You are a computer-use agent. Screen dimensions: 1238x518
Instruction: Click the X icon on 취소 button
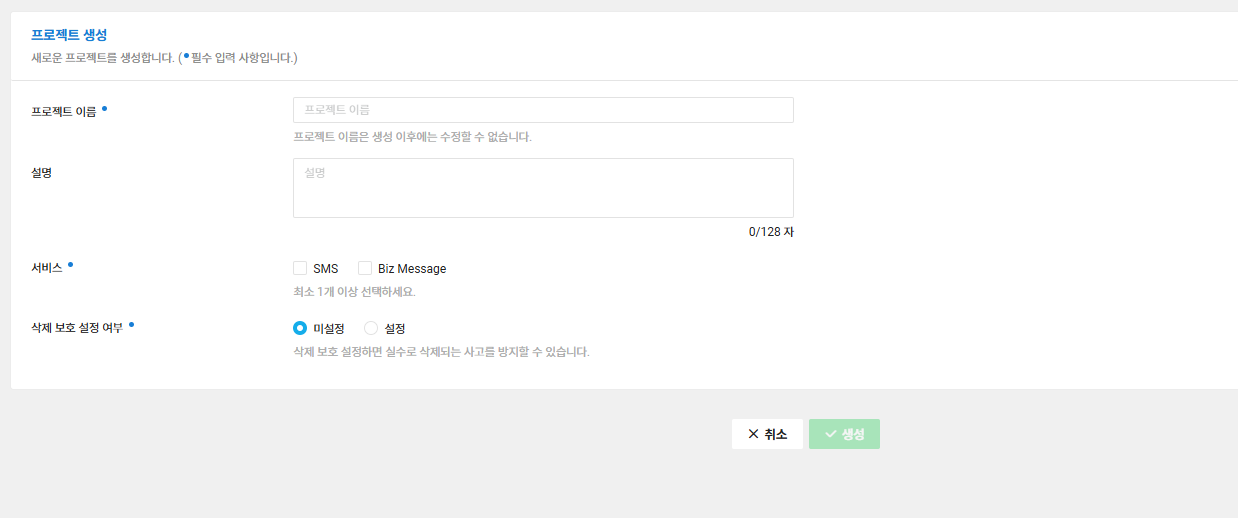pos(753,434)
